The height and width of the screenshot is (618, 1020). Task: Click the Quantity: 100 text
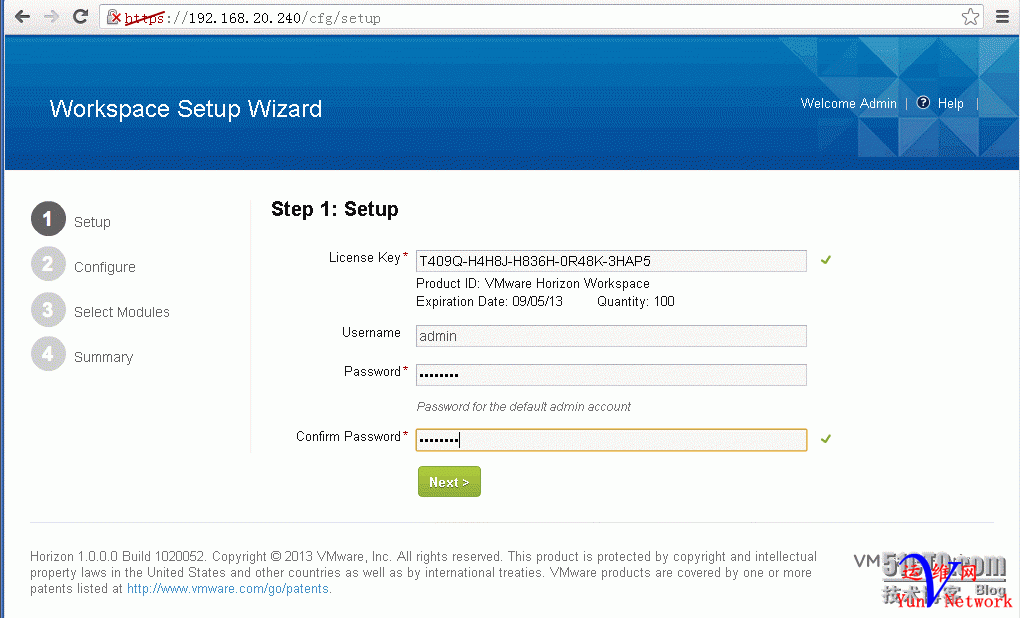tap(636, 302)
